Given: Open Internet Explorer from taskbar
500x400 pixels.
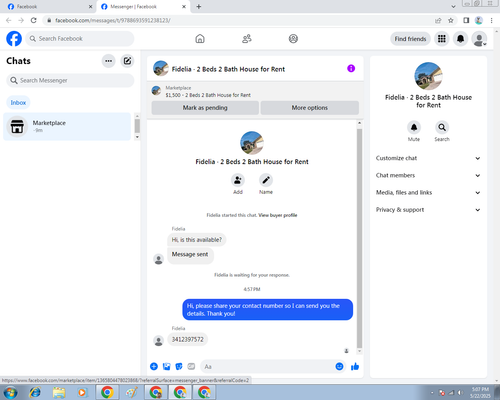Looking at the screenshot, I should coord(35,392).
